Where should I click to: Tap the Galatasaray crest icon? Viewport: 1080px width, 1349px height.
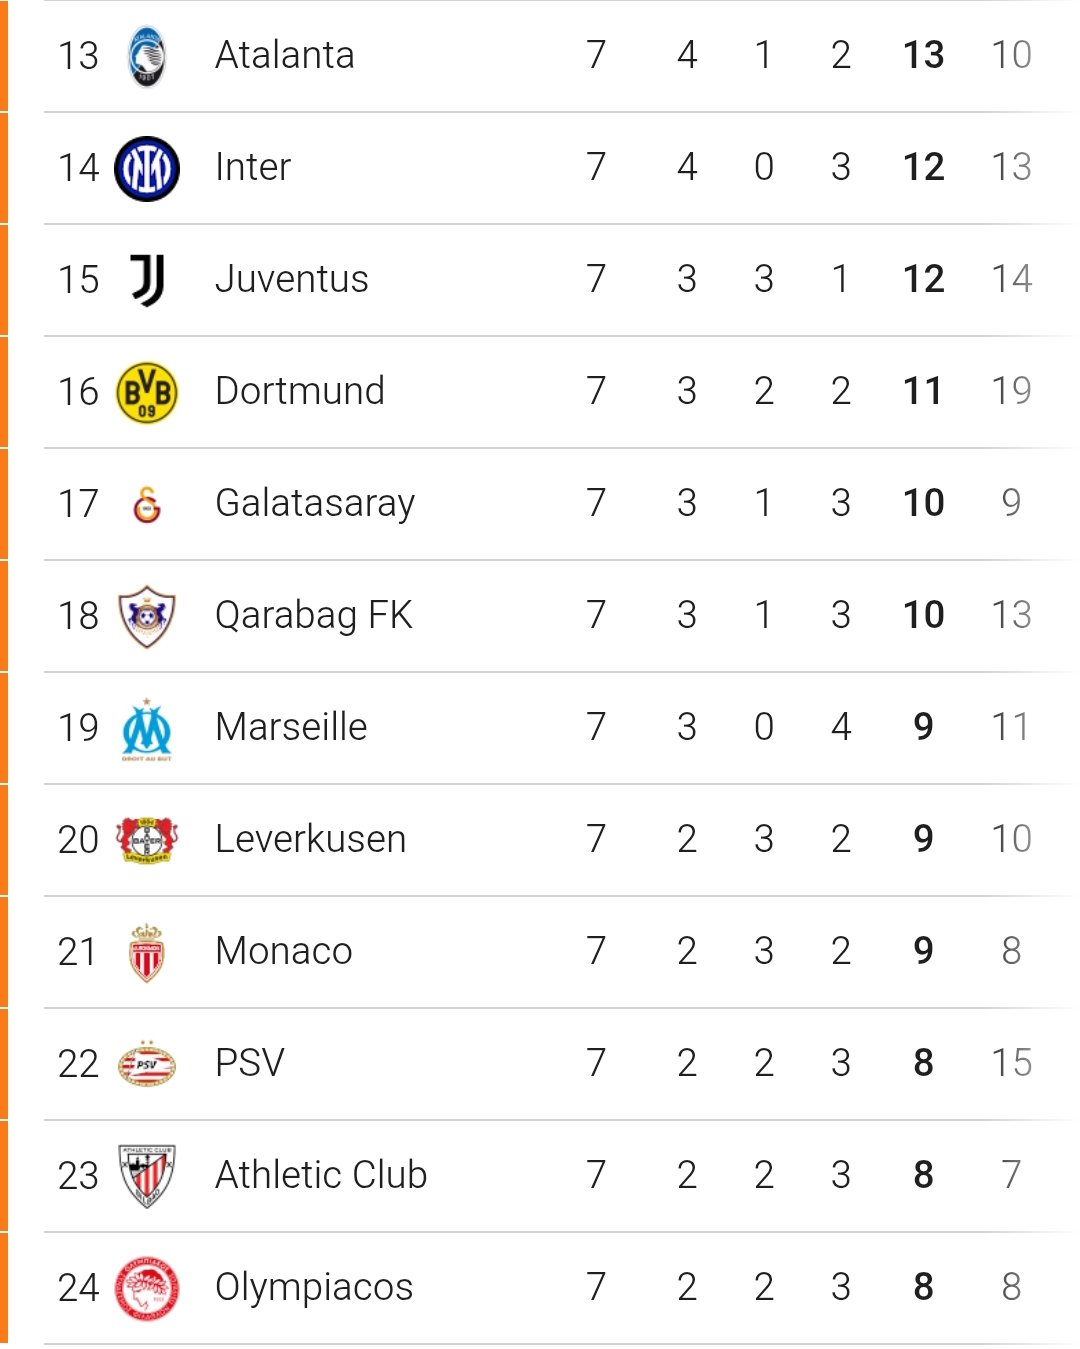pos(147,504)
